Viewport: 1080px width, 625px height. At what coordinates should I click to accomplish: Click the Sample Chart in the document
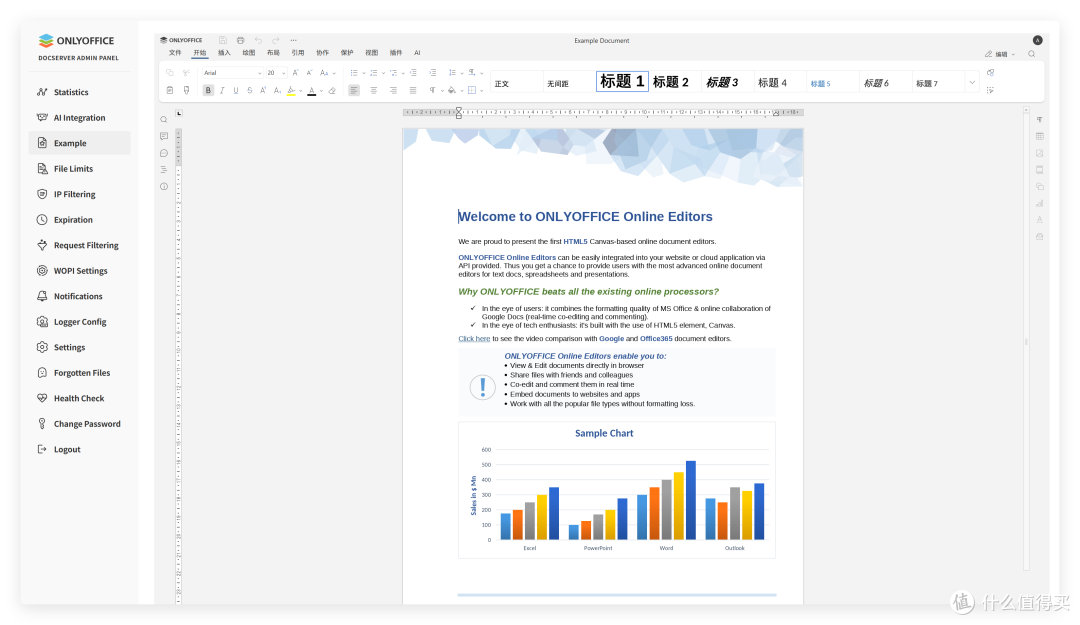tap(616, 490)
